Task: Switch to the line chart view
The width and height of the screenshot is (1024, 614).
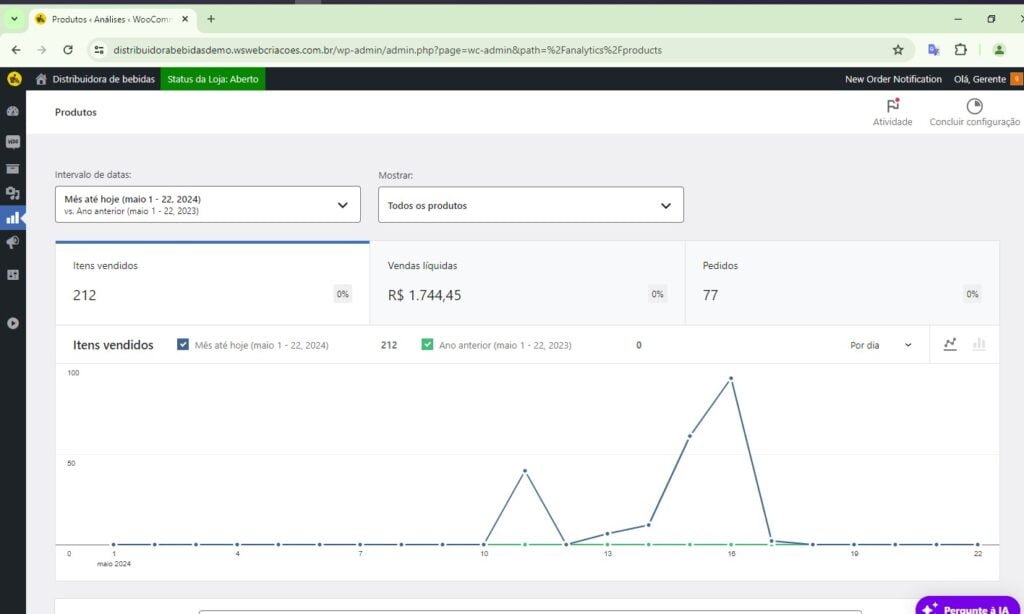Action: [x=950, y=344]
